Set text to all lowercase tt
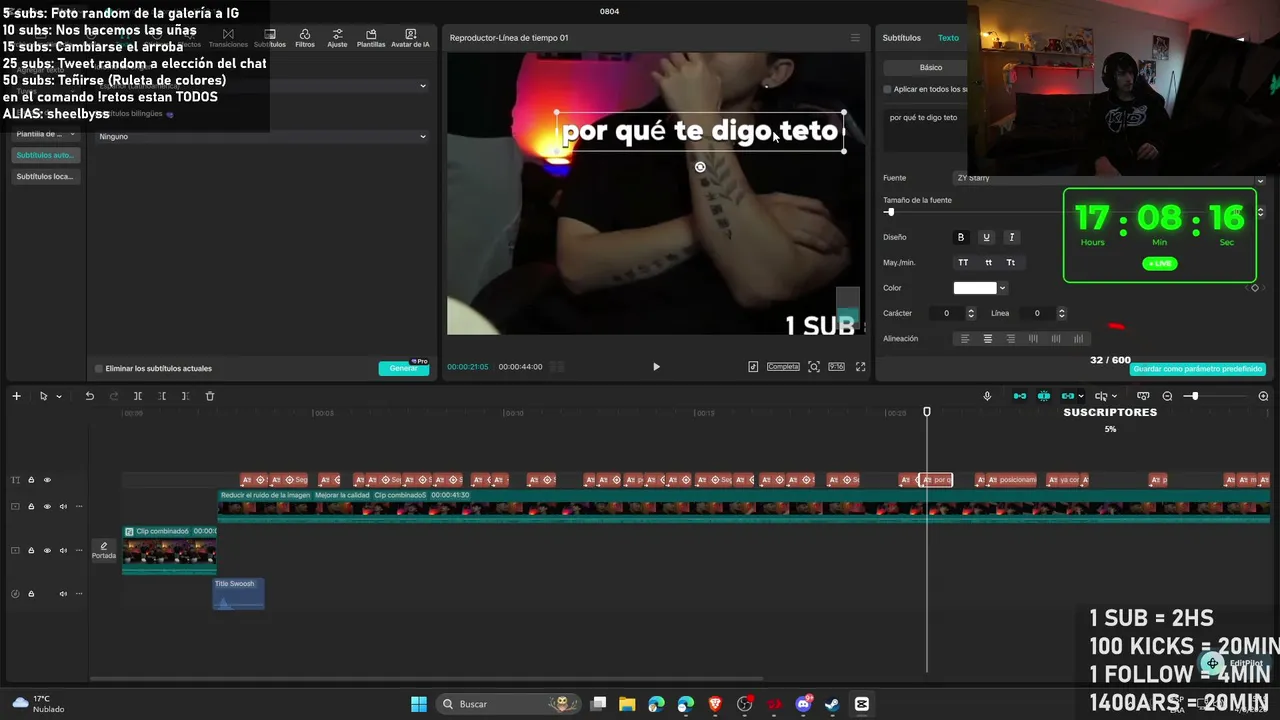This screenshot has height=720, width=1280. click(x=988, y=262)
